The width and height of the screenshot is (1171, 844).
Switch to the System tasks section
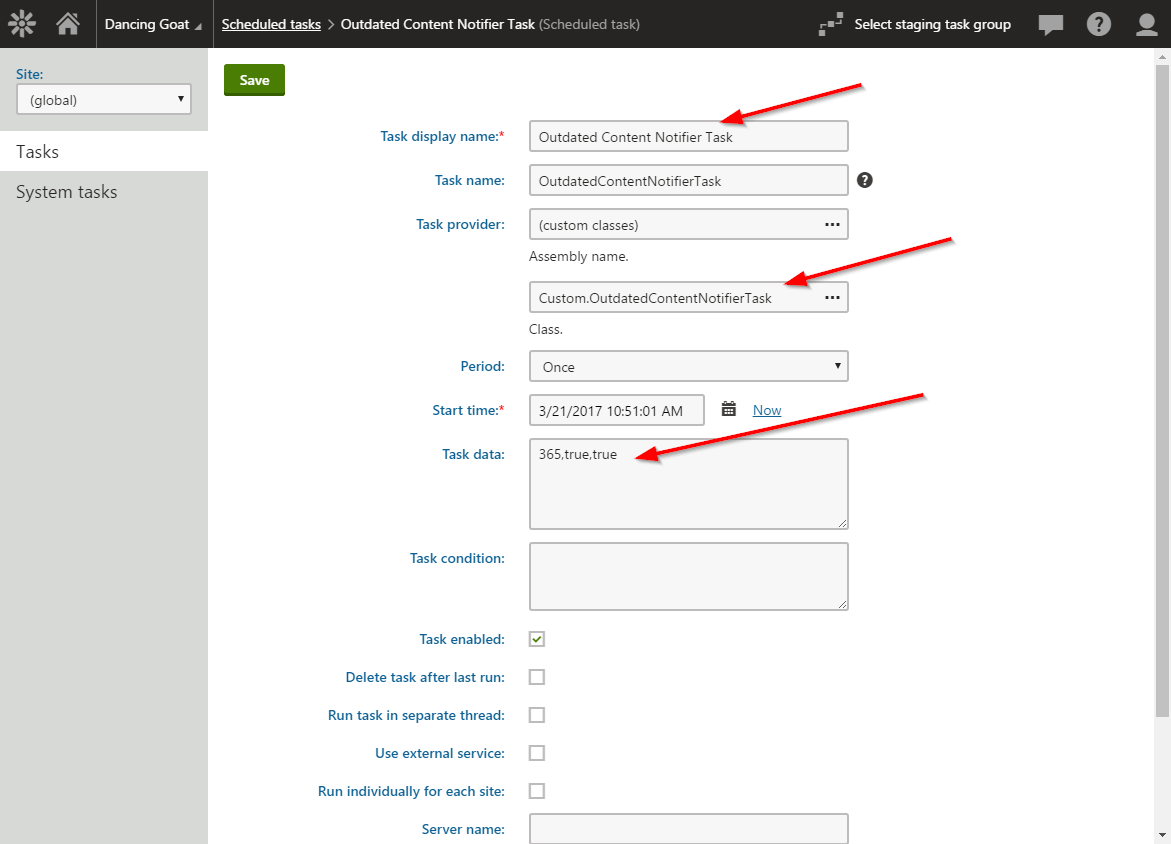tap(67, 191)
